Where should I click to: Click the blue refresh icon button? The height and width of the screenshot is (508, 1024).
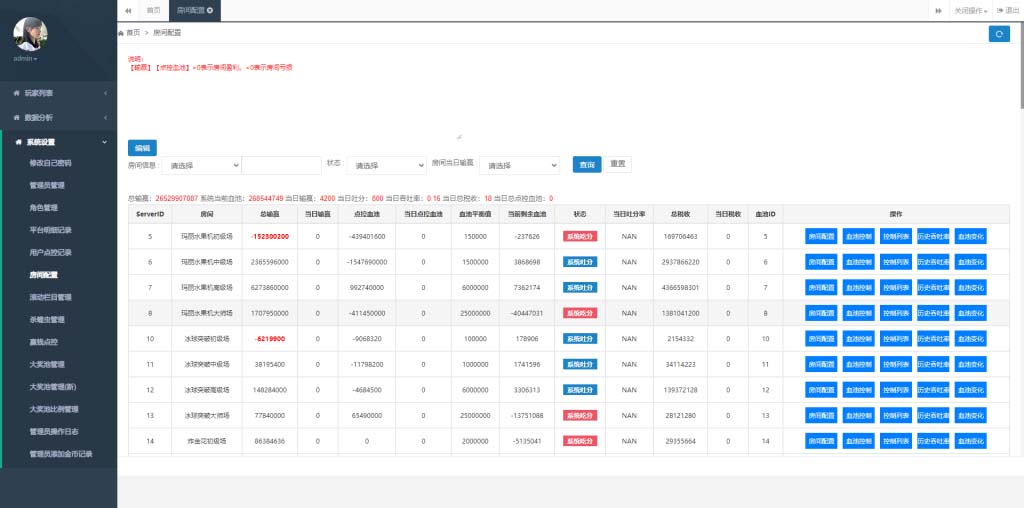(998, 34)
